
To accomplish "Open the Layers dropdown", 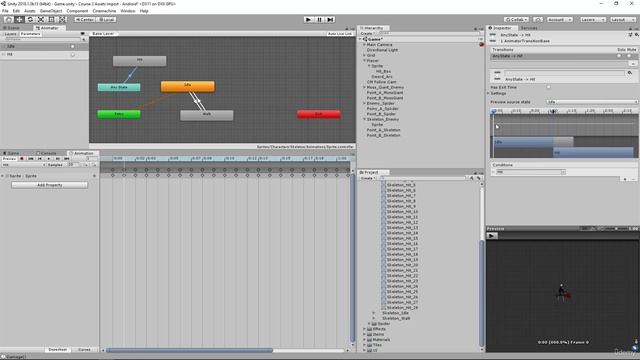I will [592, 20].
